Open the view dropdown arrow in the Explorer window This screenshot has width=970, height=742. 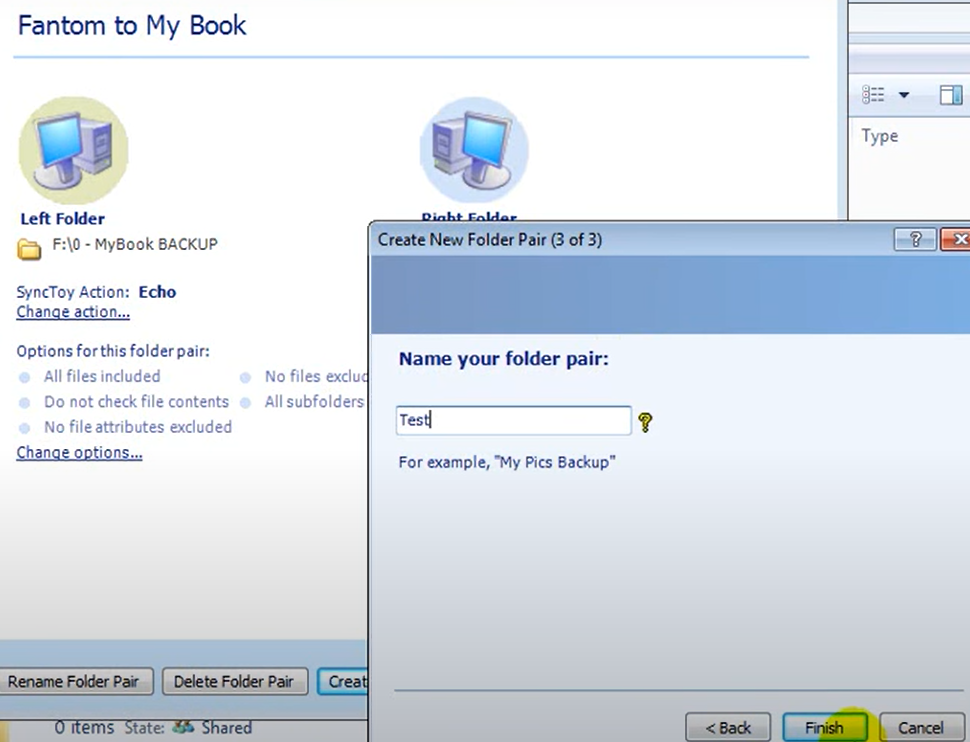click(x=904, y=95)
